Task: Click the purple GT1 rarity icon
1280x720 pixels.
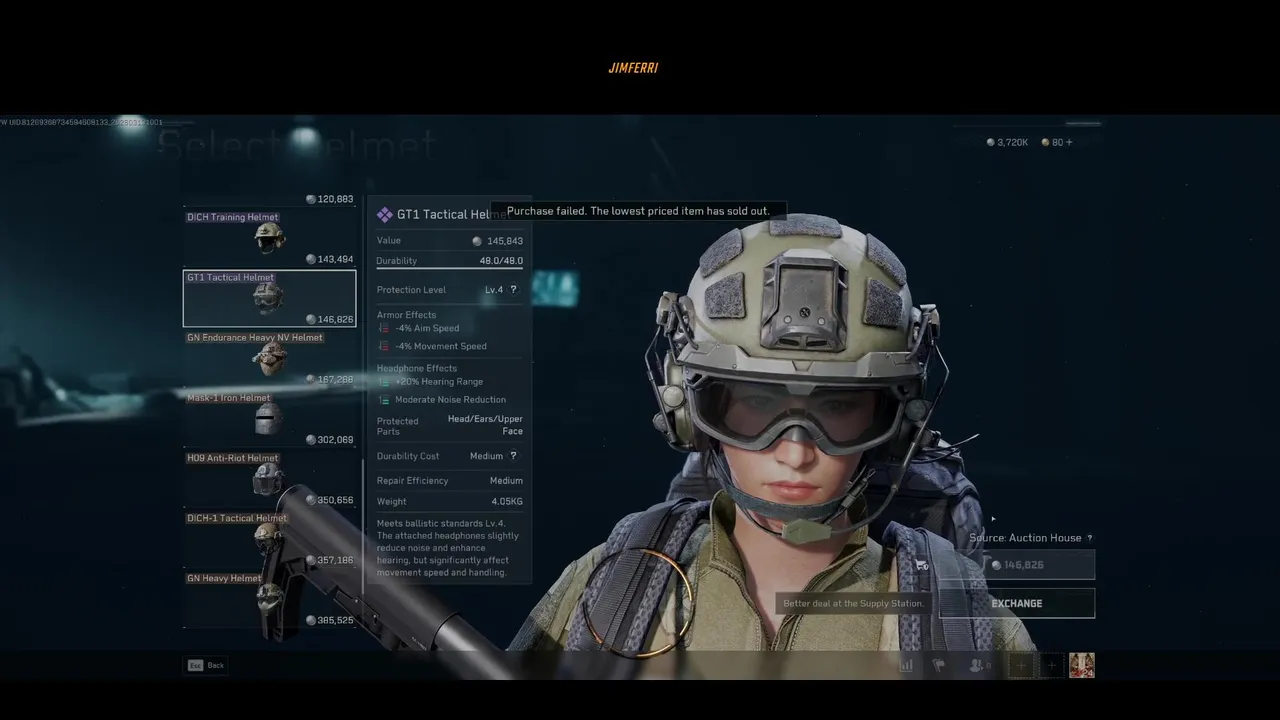Action: pyautogui.click(x=384, y=215)
